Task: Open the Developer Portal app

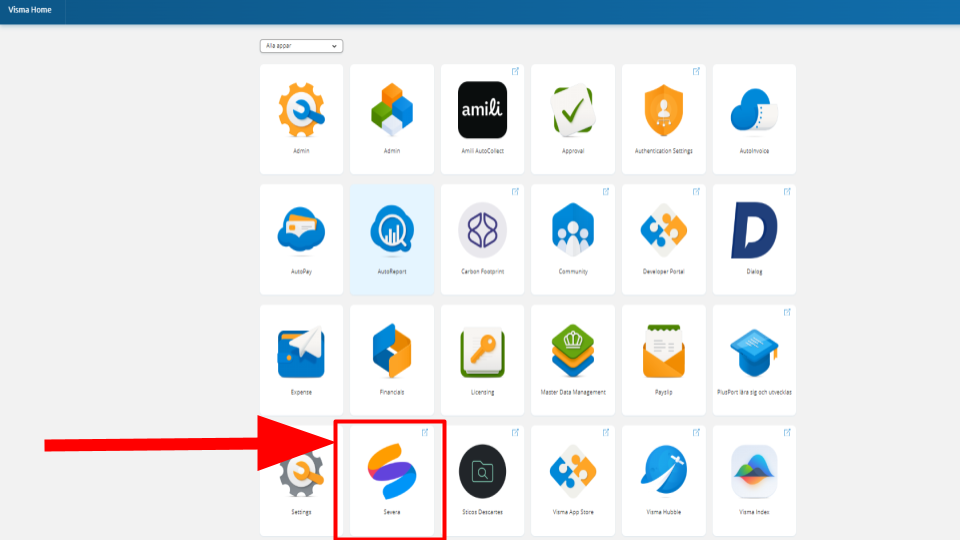Action: pos(664,239)
